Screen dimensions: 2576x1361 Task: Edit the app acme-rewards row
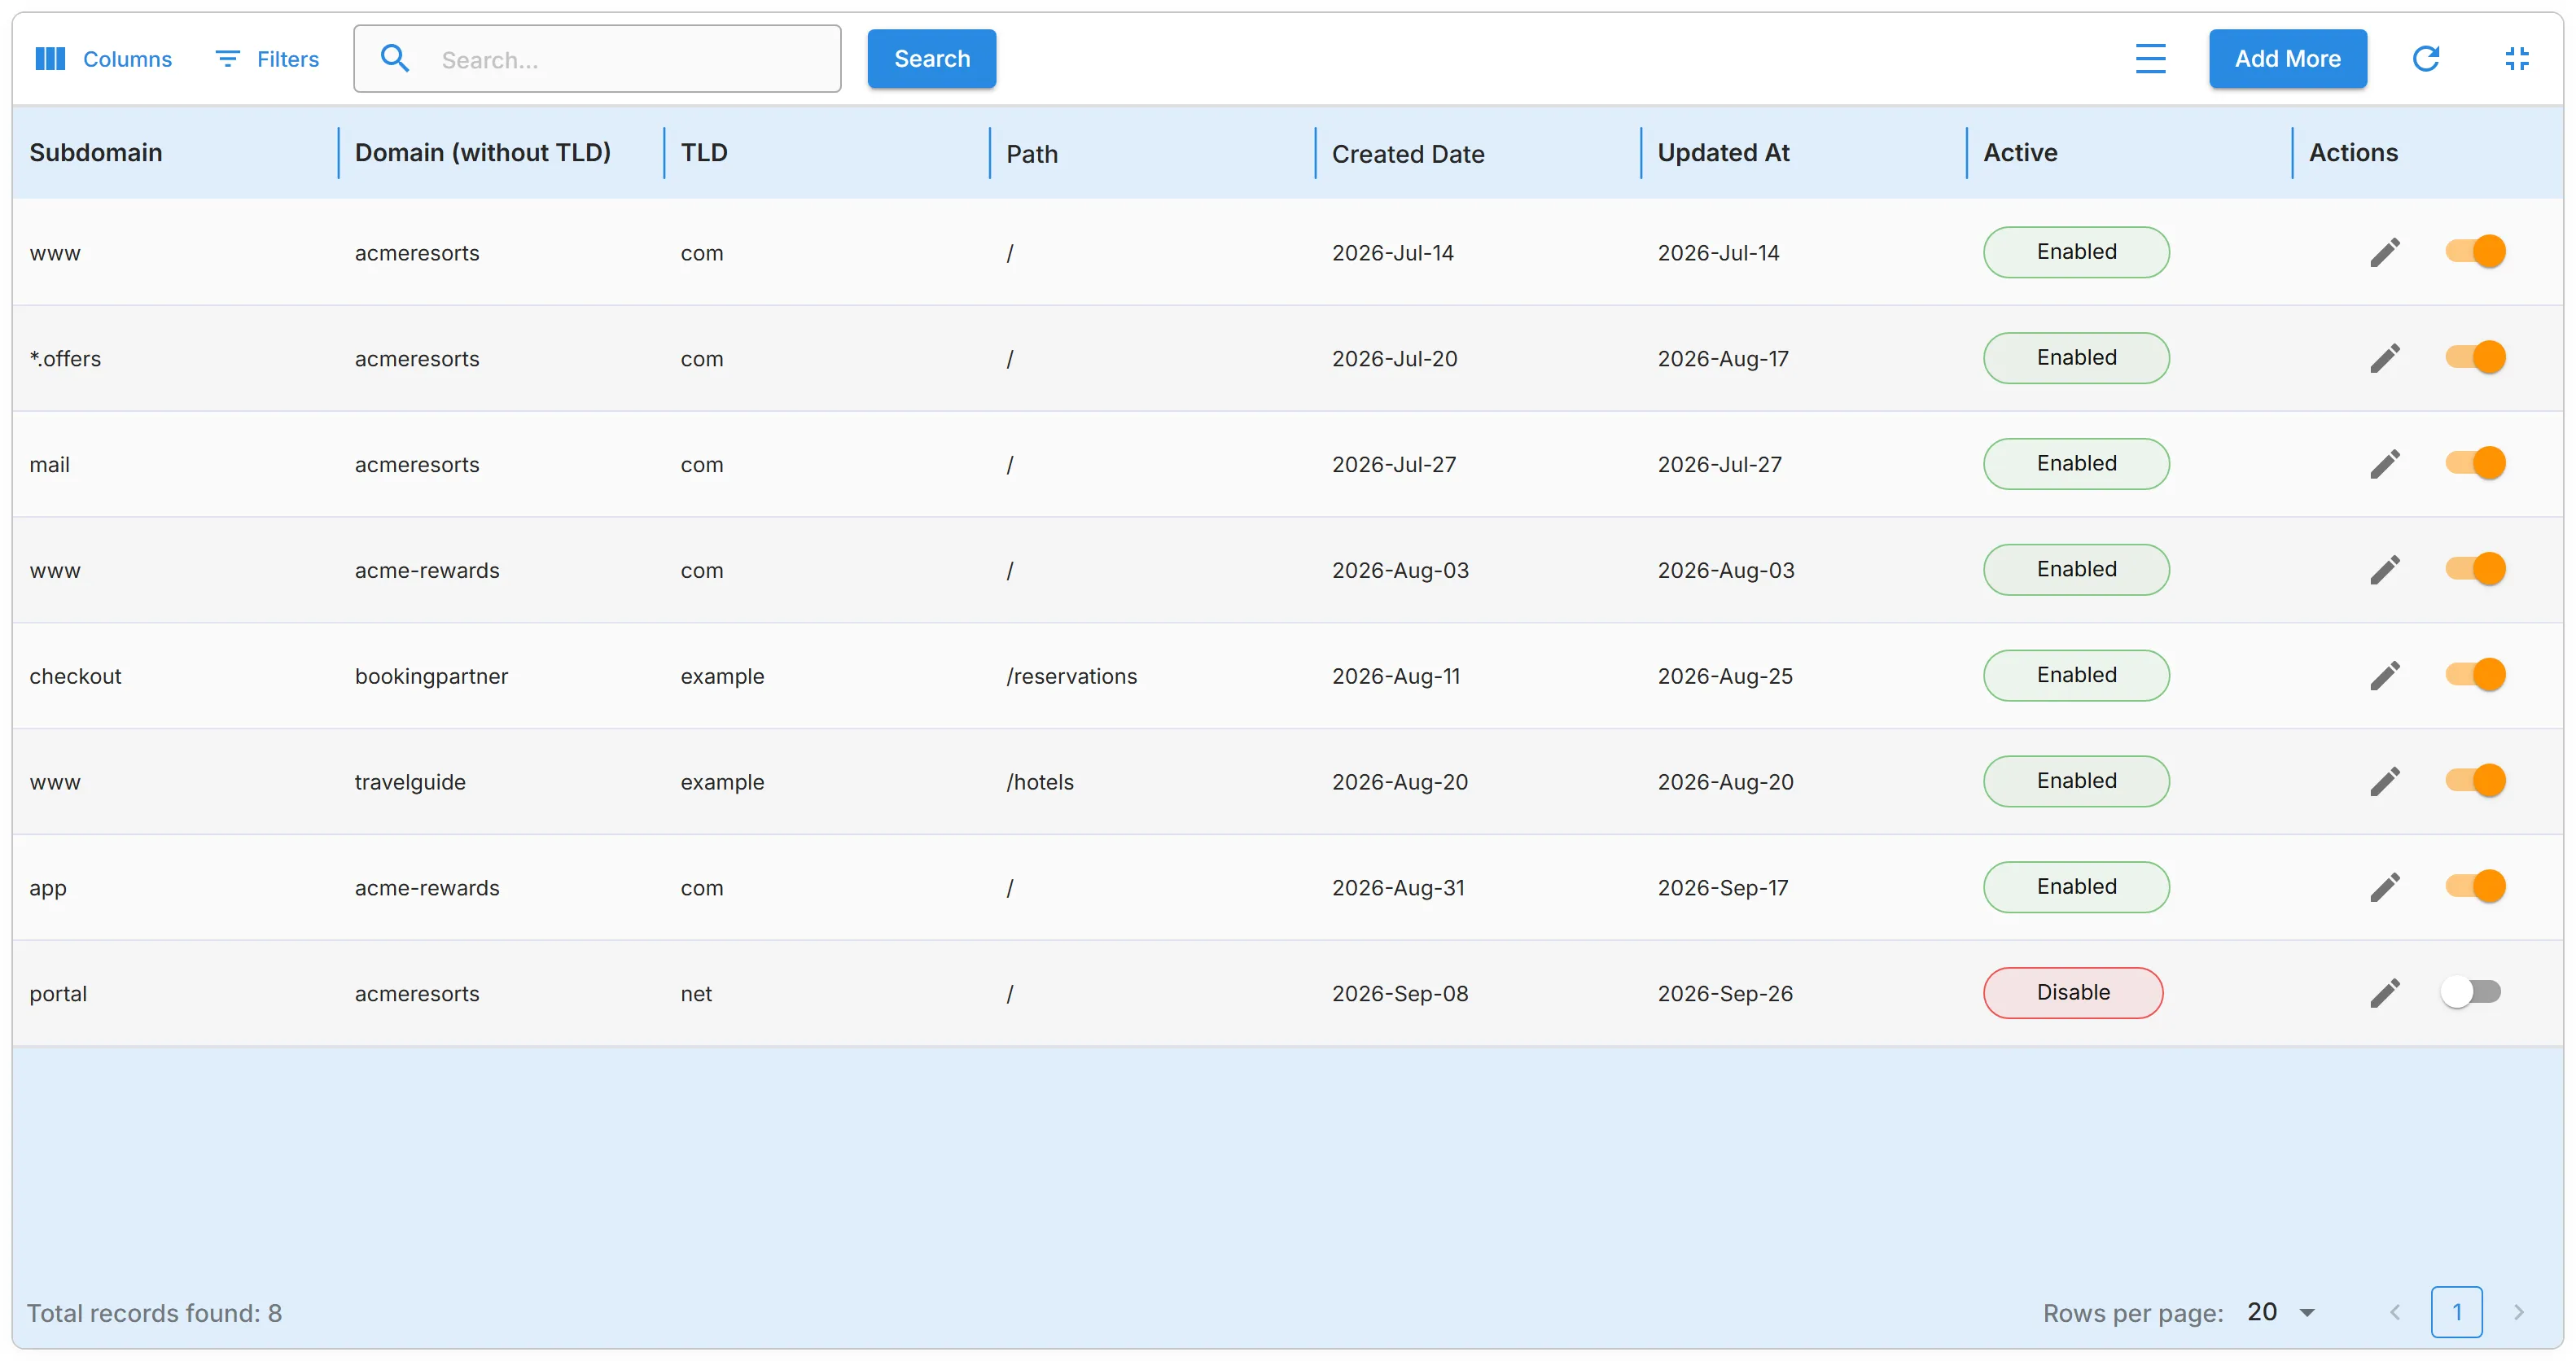coord(2384,888)
